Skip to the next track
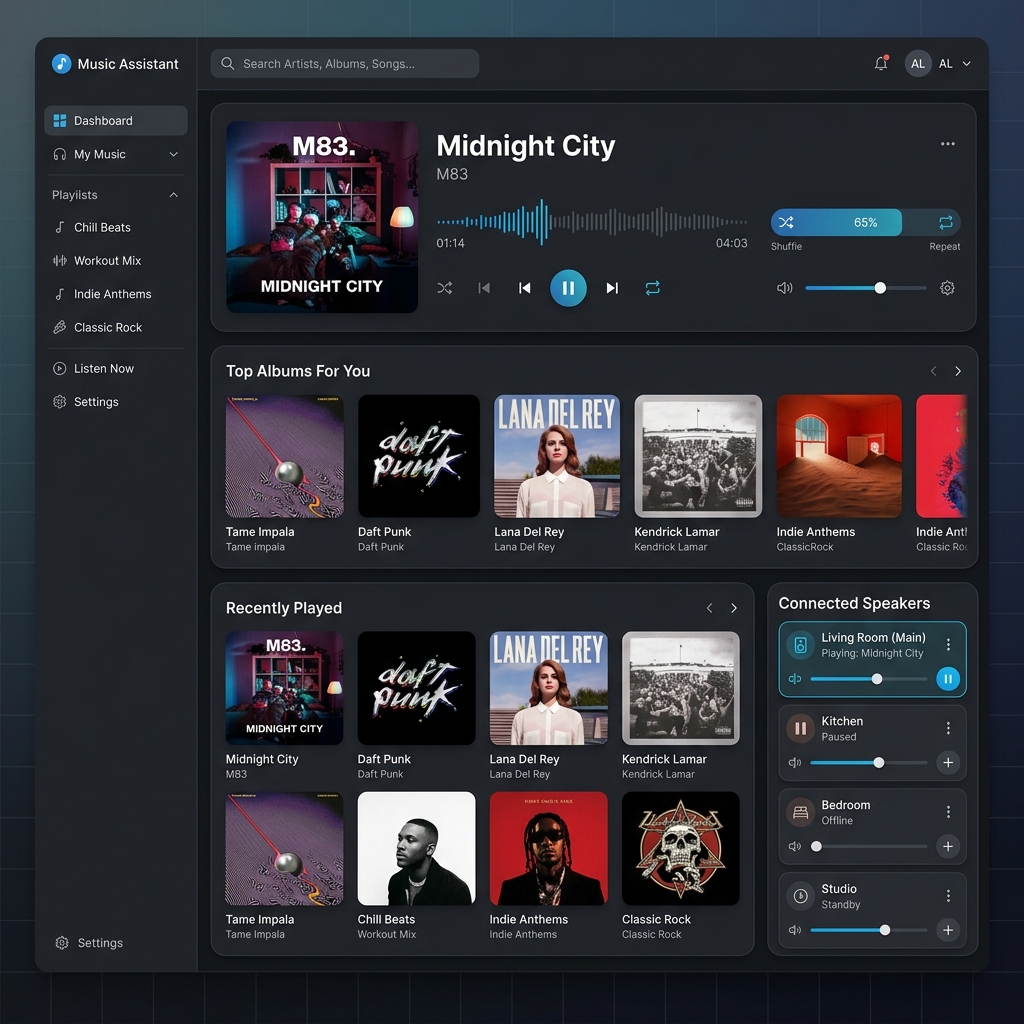This screenshot has width=1024, height=1024. (612, 288)
